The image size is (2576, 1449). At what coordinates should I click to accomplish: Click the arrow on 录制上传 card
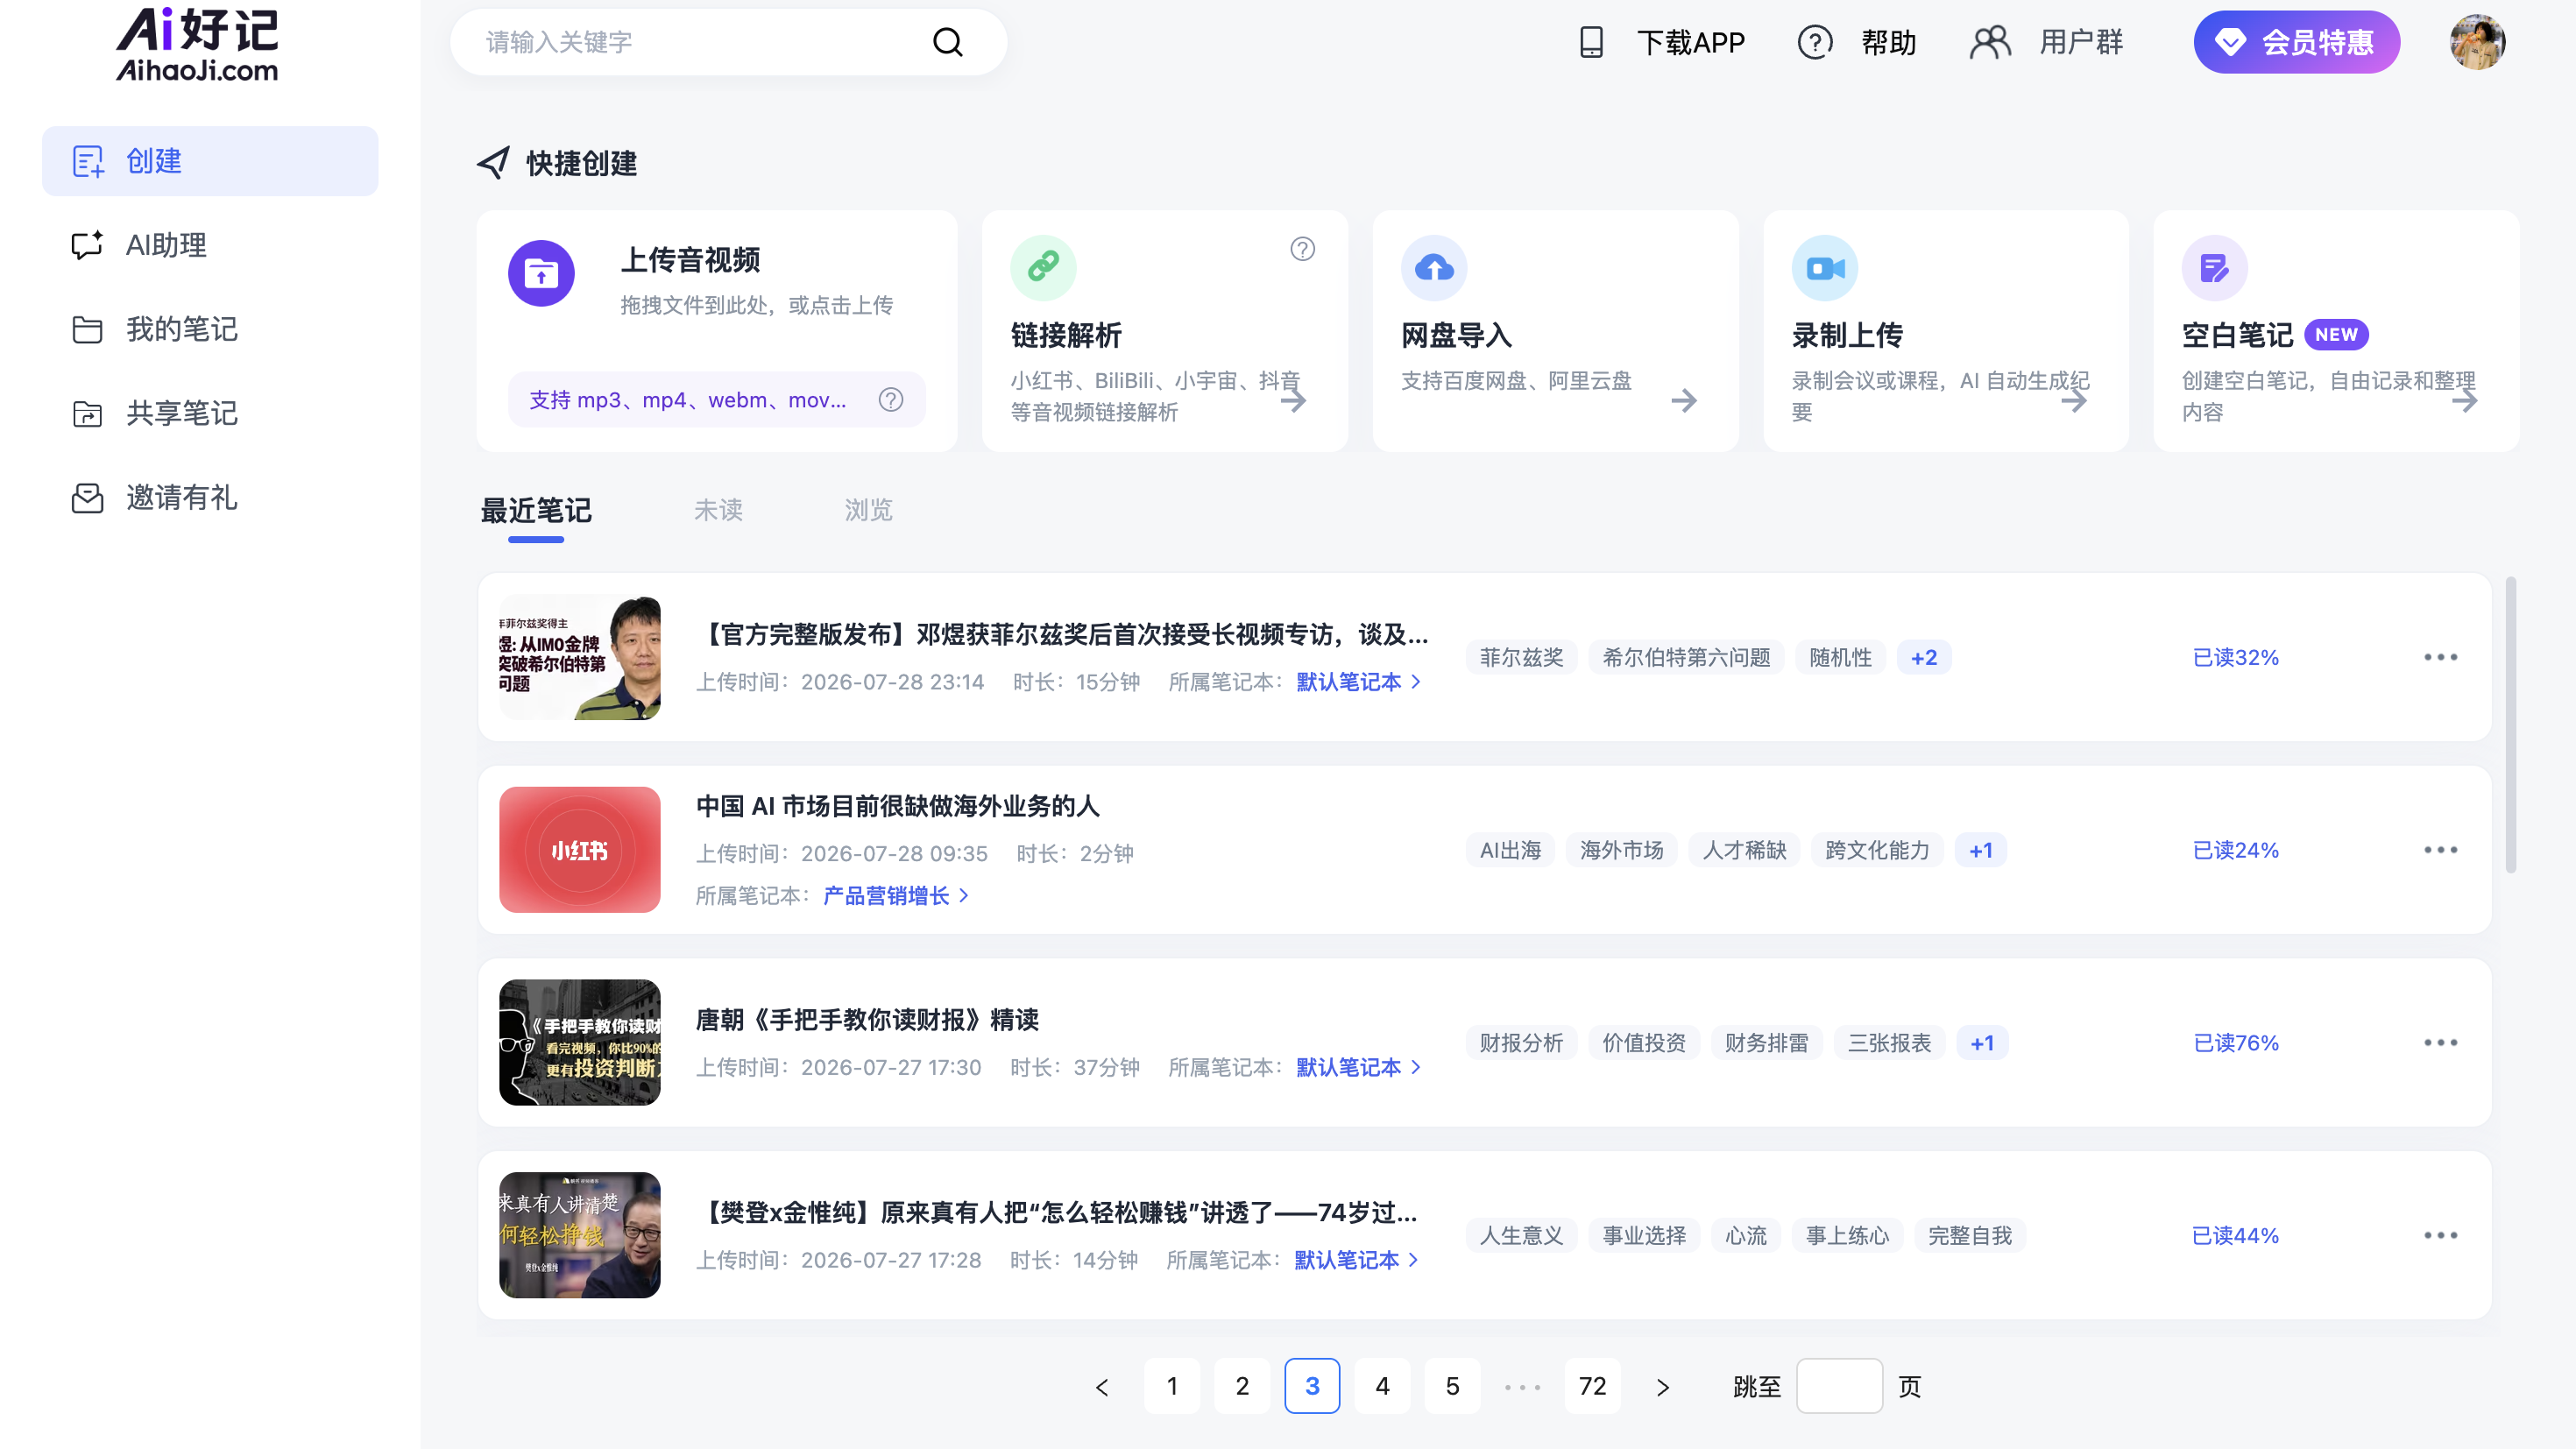click(2074, 401)
